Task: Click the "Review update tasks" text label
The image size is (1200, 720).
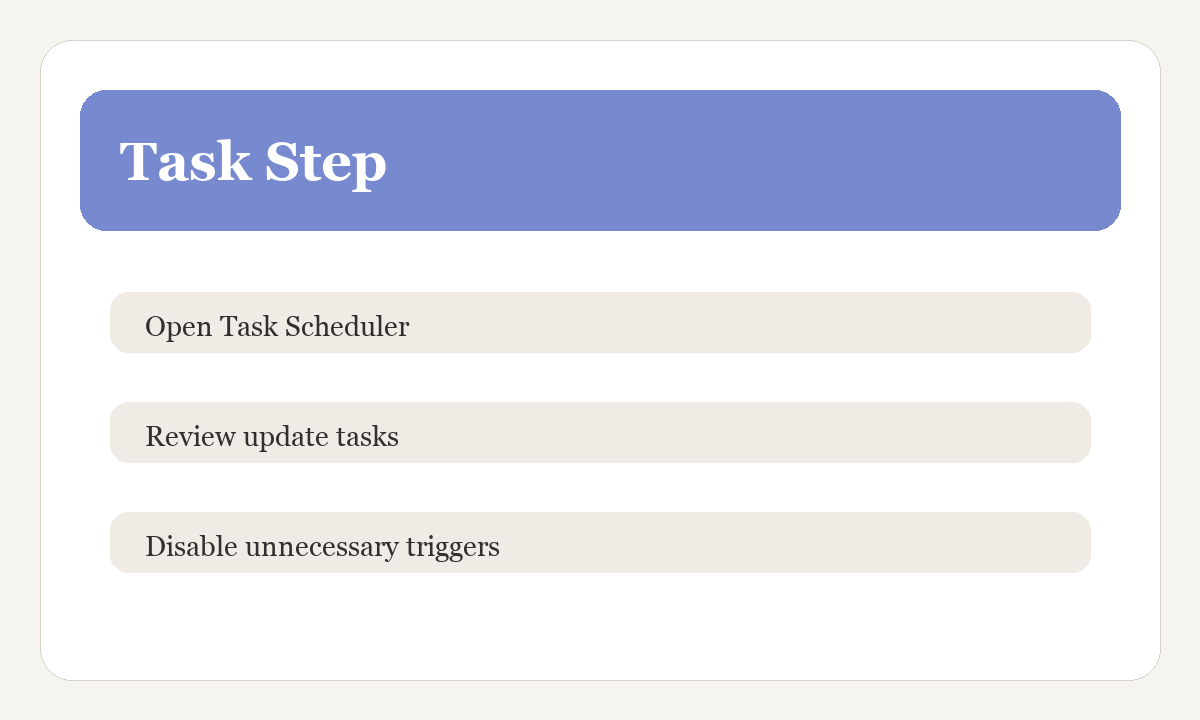Action: coord(272,437)
